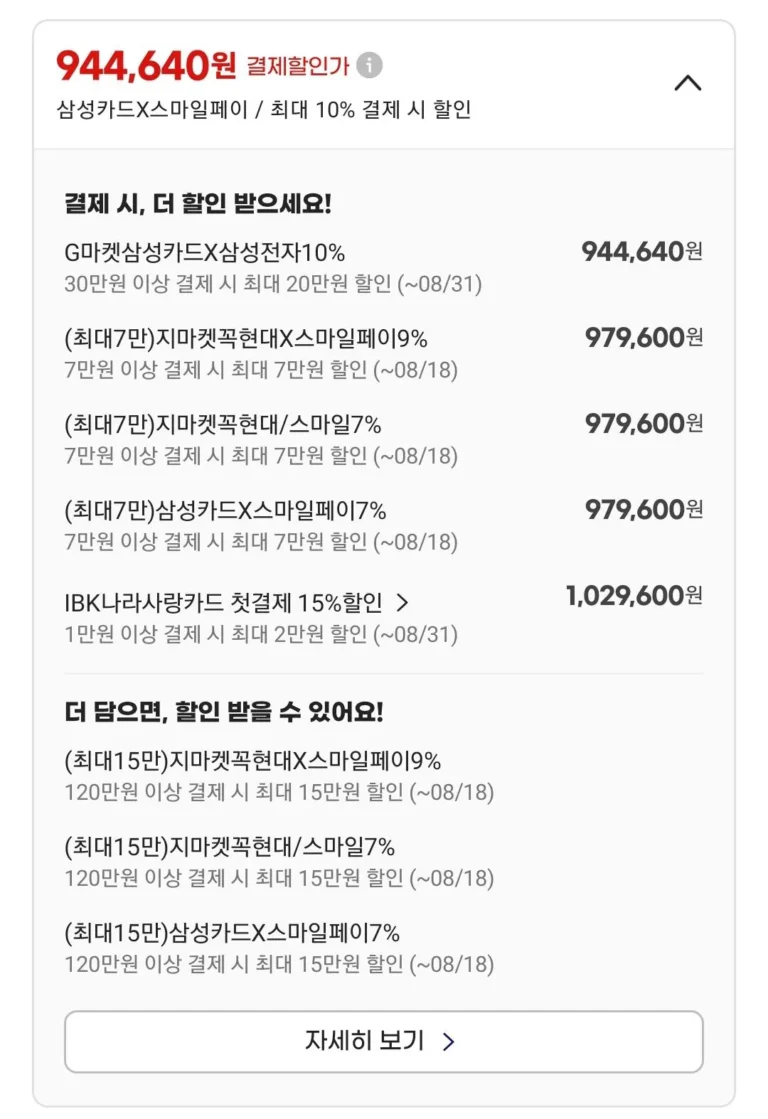
Task: Select the (최대15만)삼성카드X스마일페이7% offer
Action: (279, 948)
